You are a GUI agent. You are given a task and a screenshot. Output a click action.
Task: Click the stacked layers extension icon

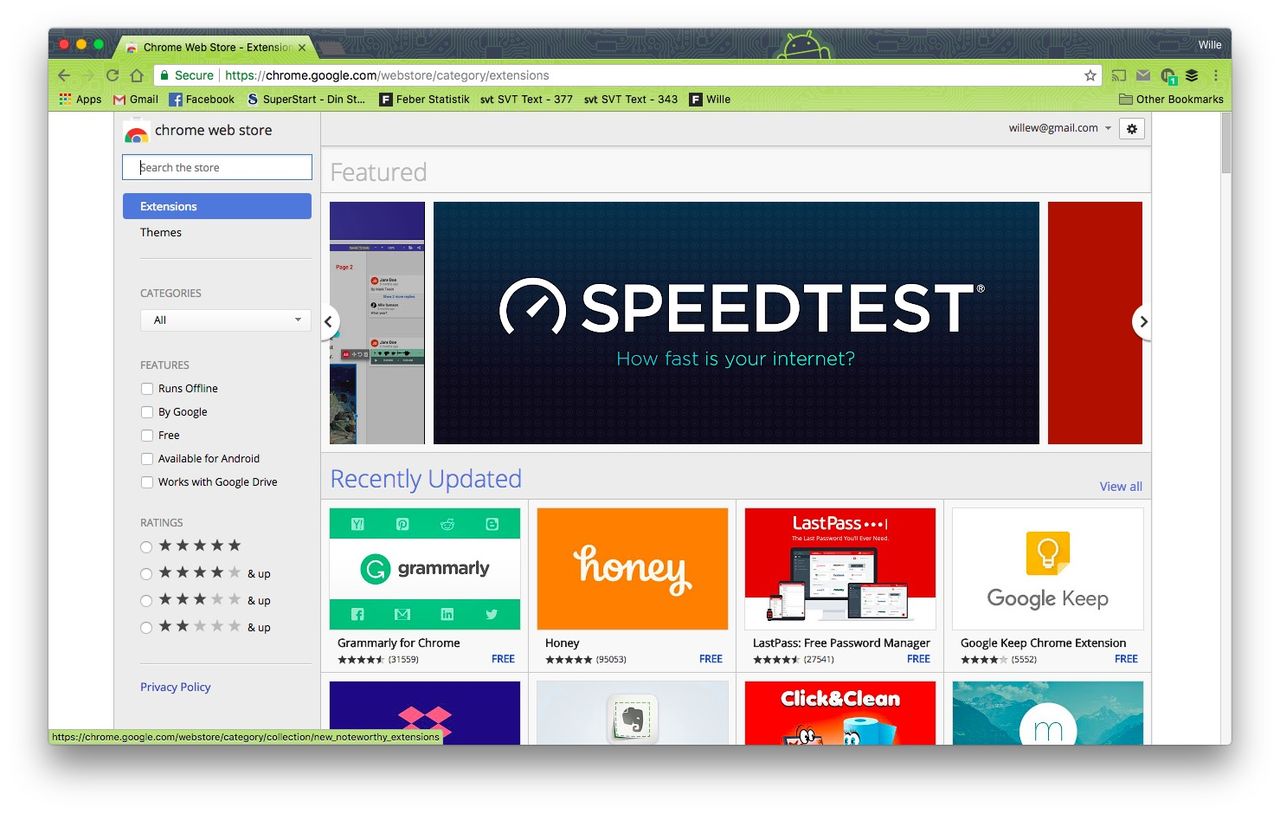1192,75
